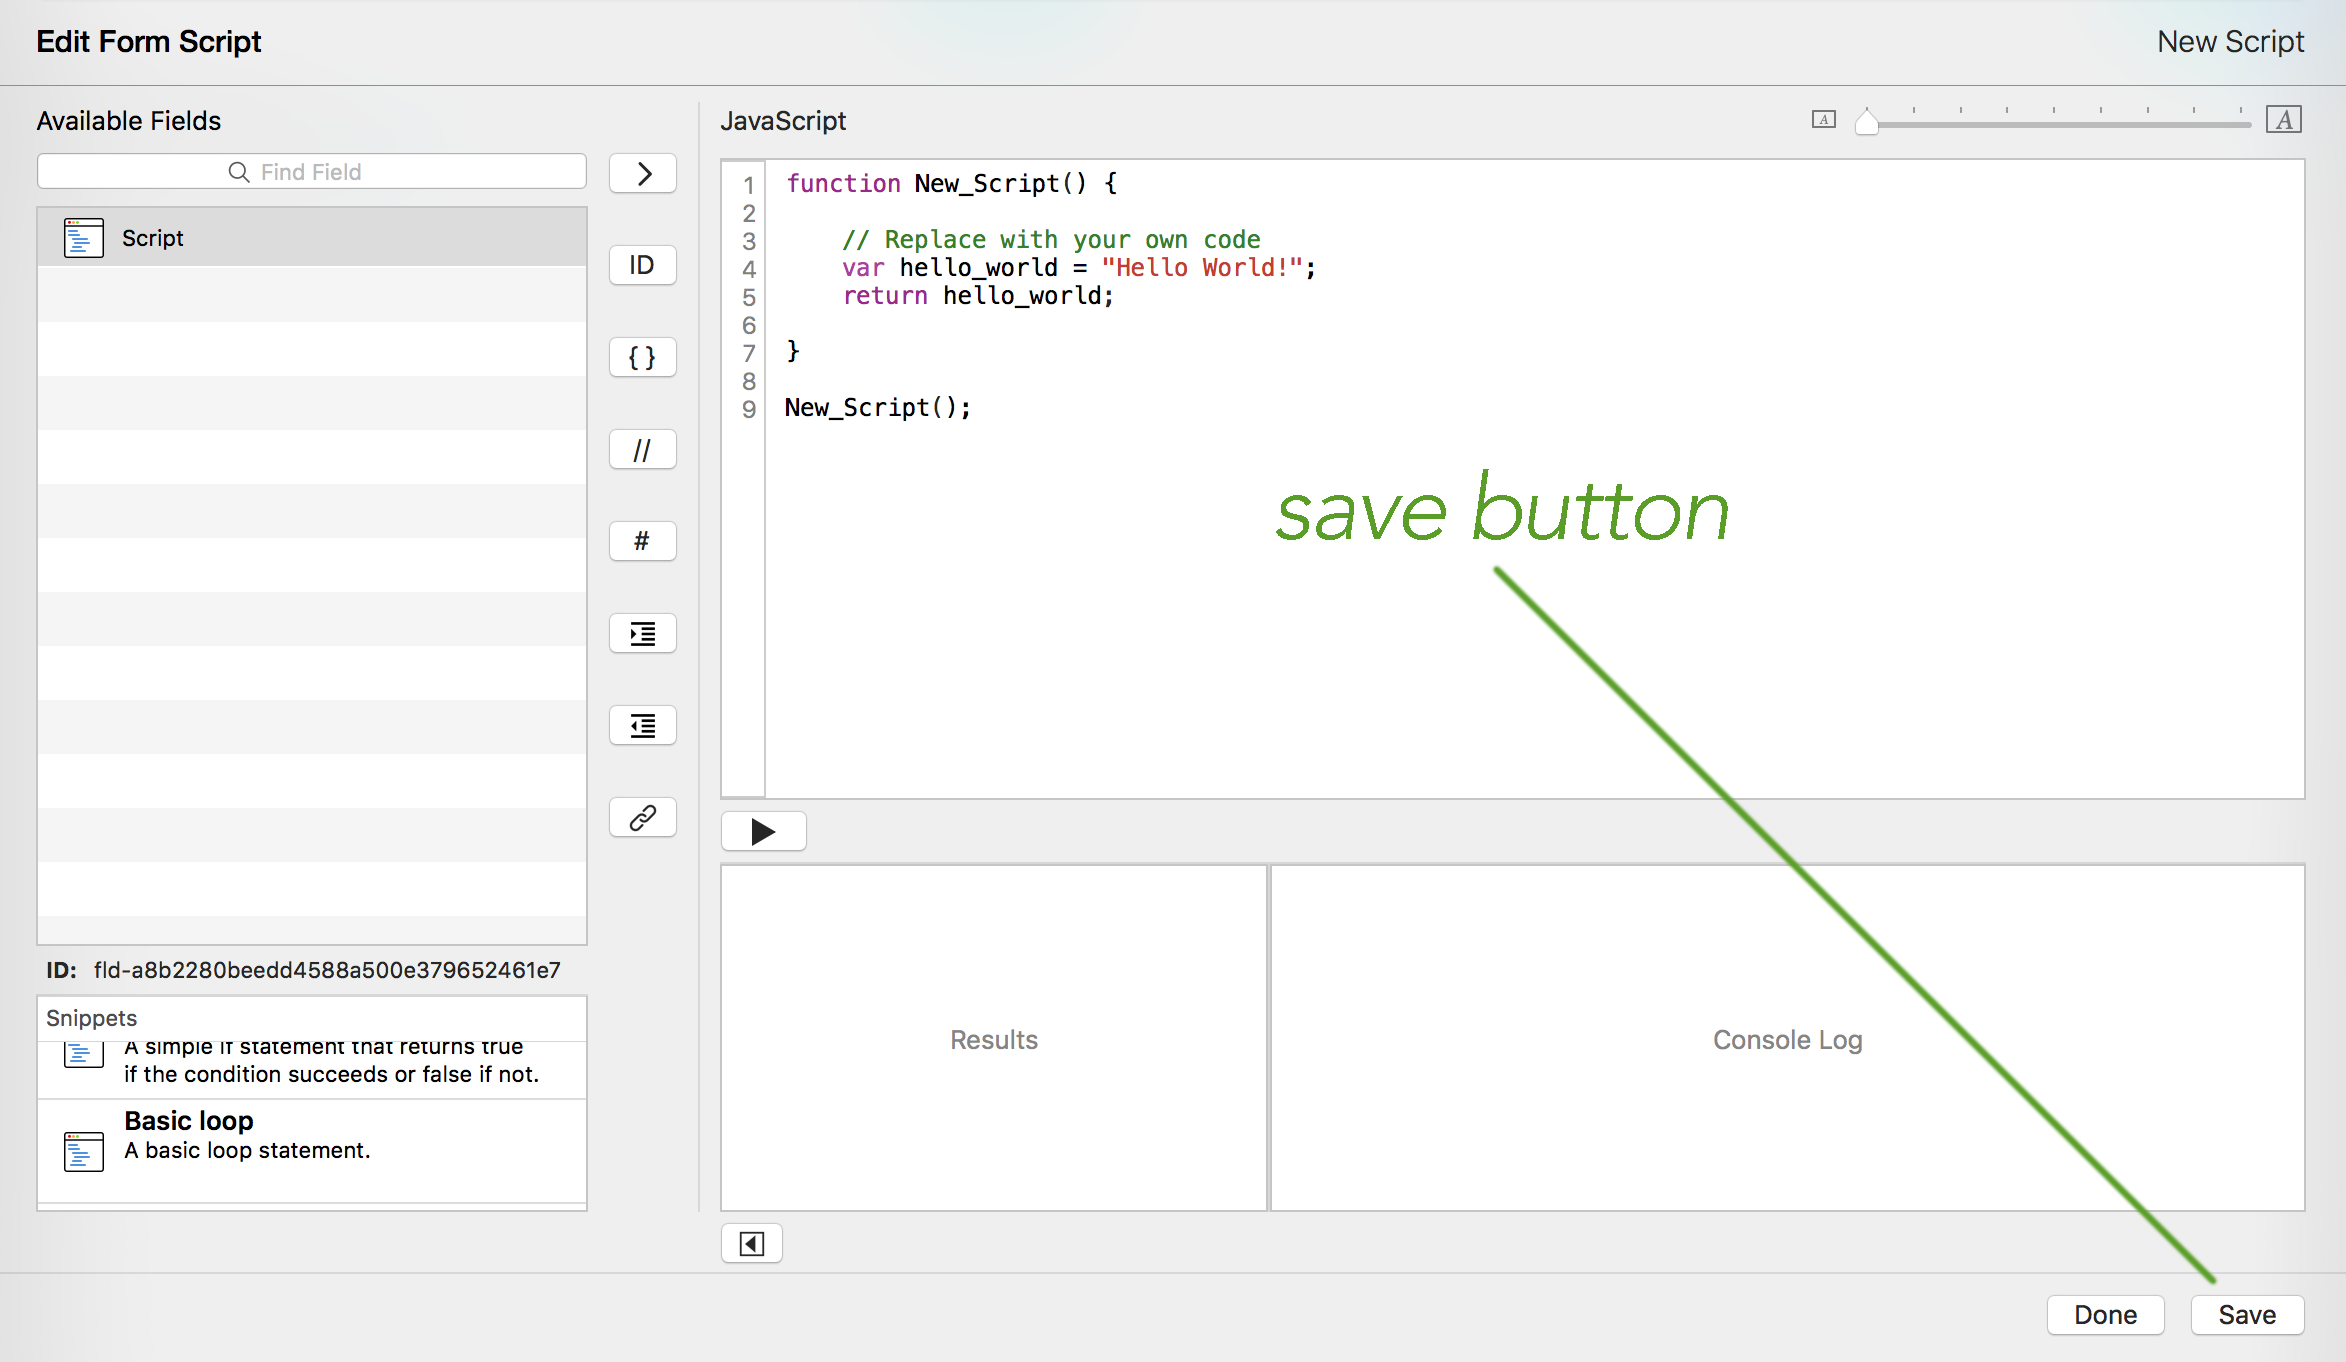Collapse the sidebar with left-triangle toggle
2346x1362 pixels.
click(751, 1243)
